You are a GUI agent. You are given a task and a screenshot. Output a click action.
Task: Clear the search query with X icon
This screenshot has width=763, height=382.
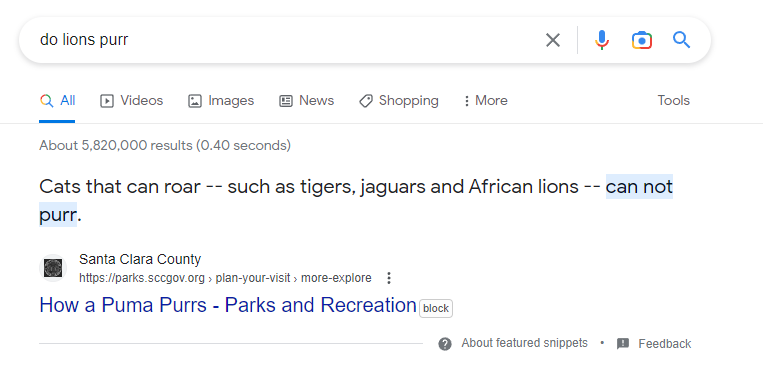click(x=553, y=40)
